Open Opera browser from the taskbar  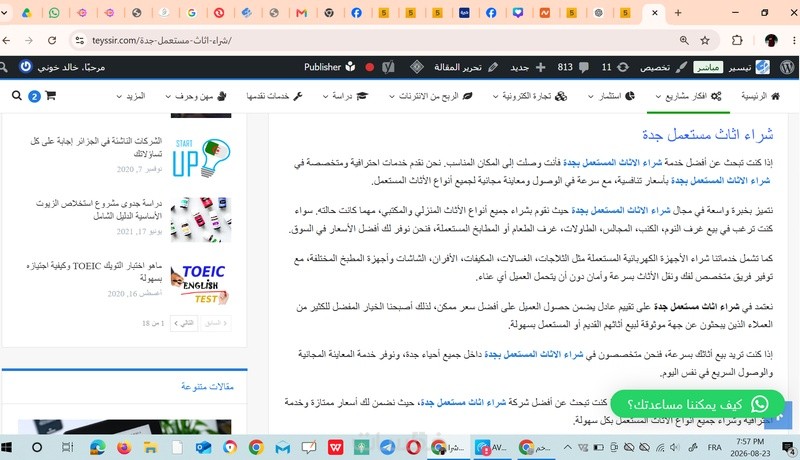413,447
